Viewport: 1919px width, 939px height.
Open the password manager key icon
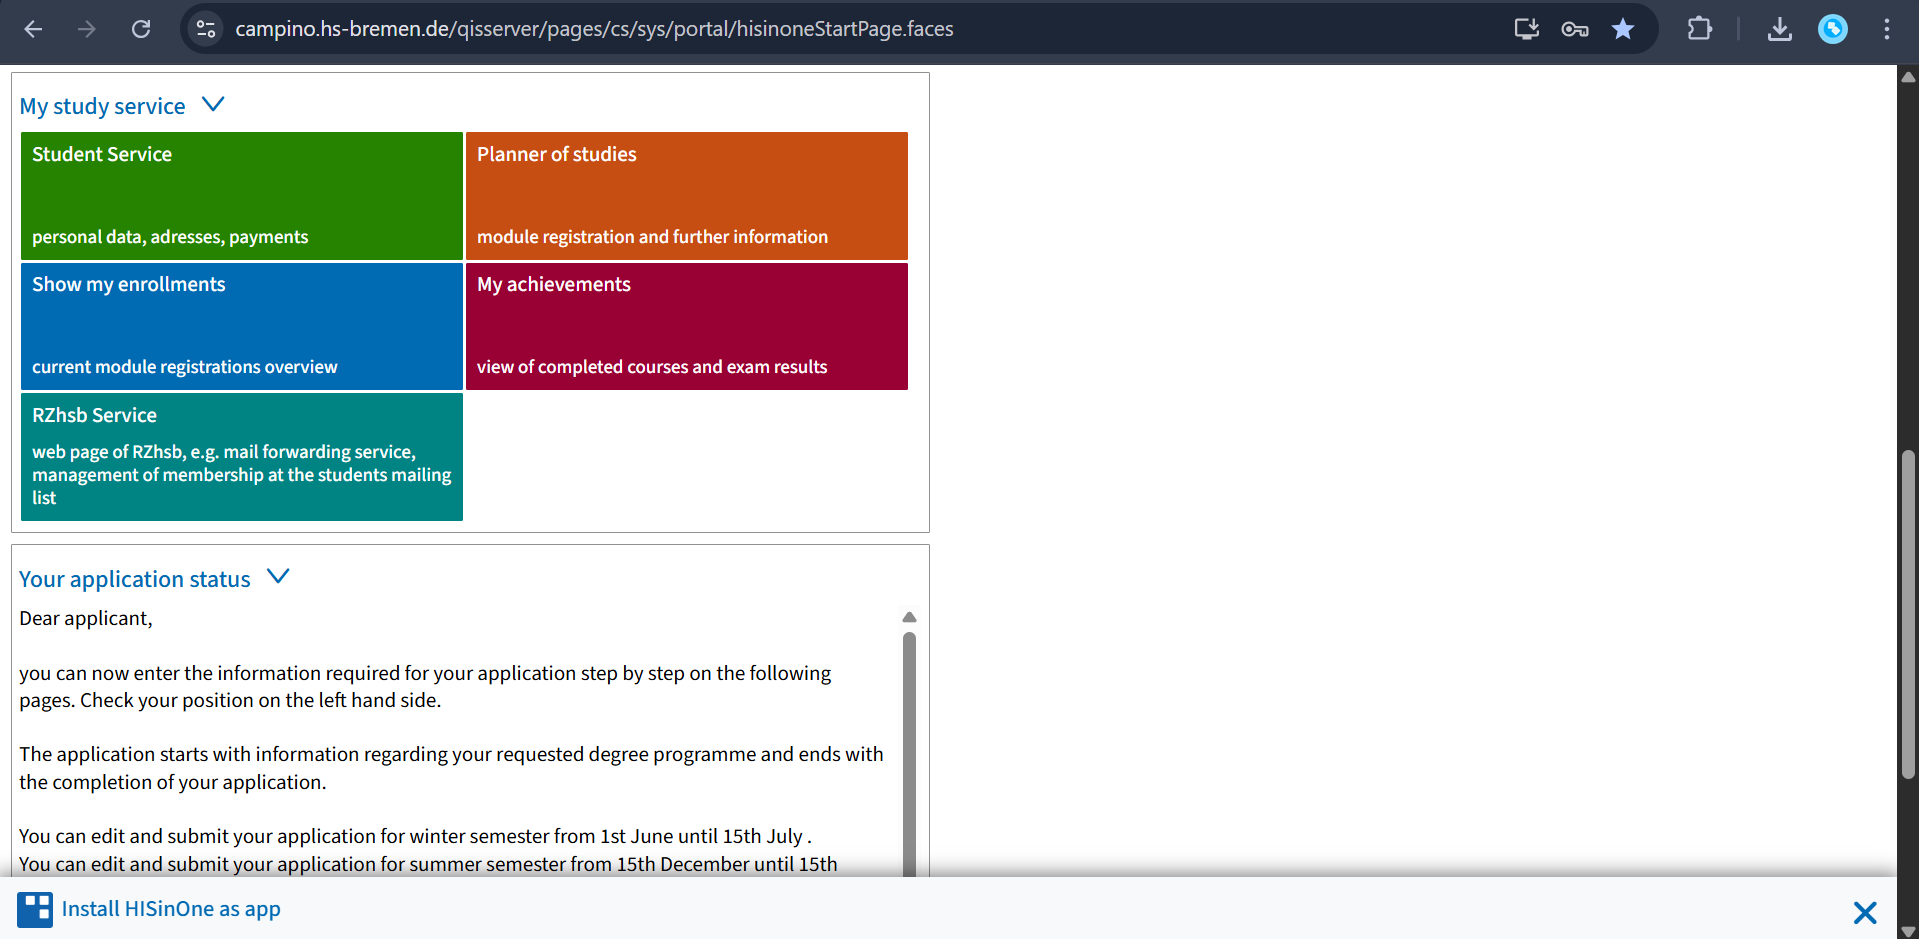(1575, 29)
